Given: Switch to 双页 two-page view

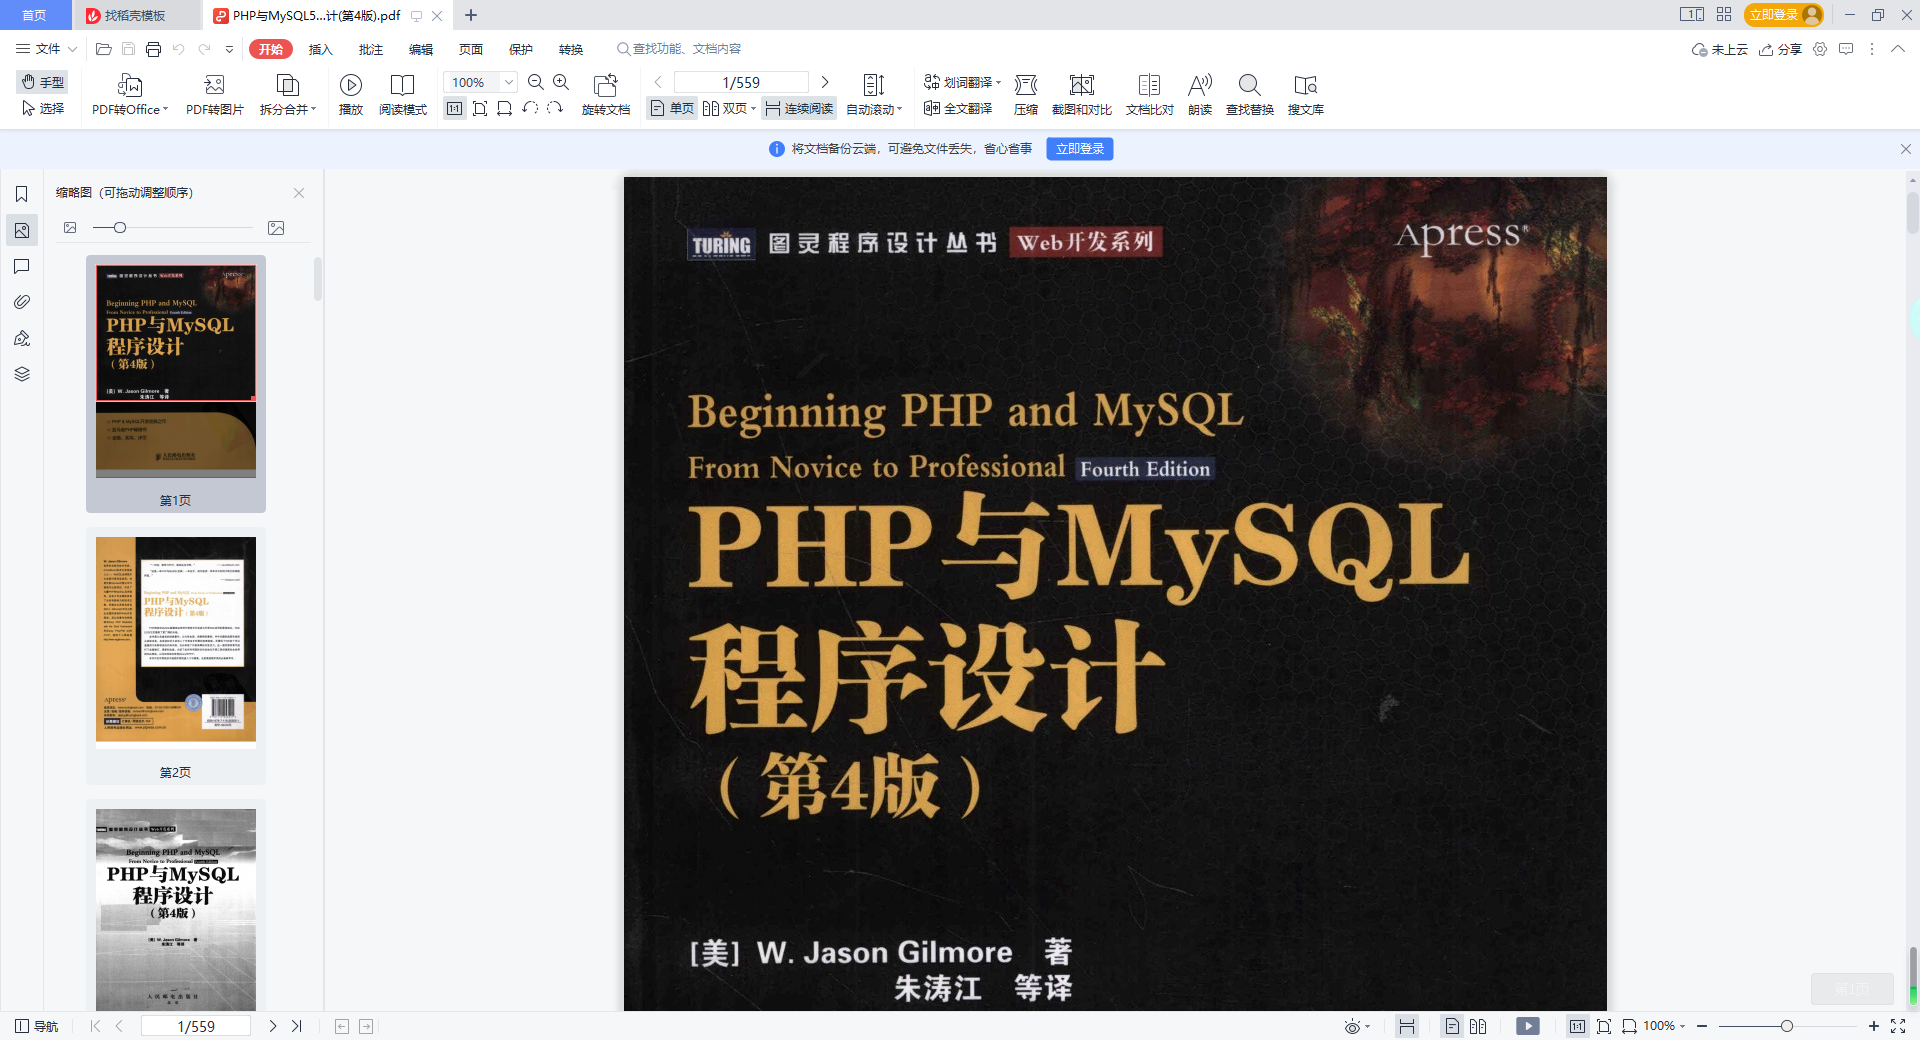Looking at the screenshot, I should [728, 109].
